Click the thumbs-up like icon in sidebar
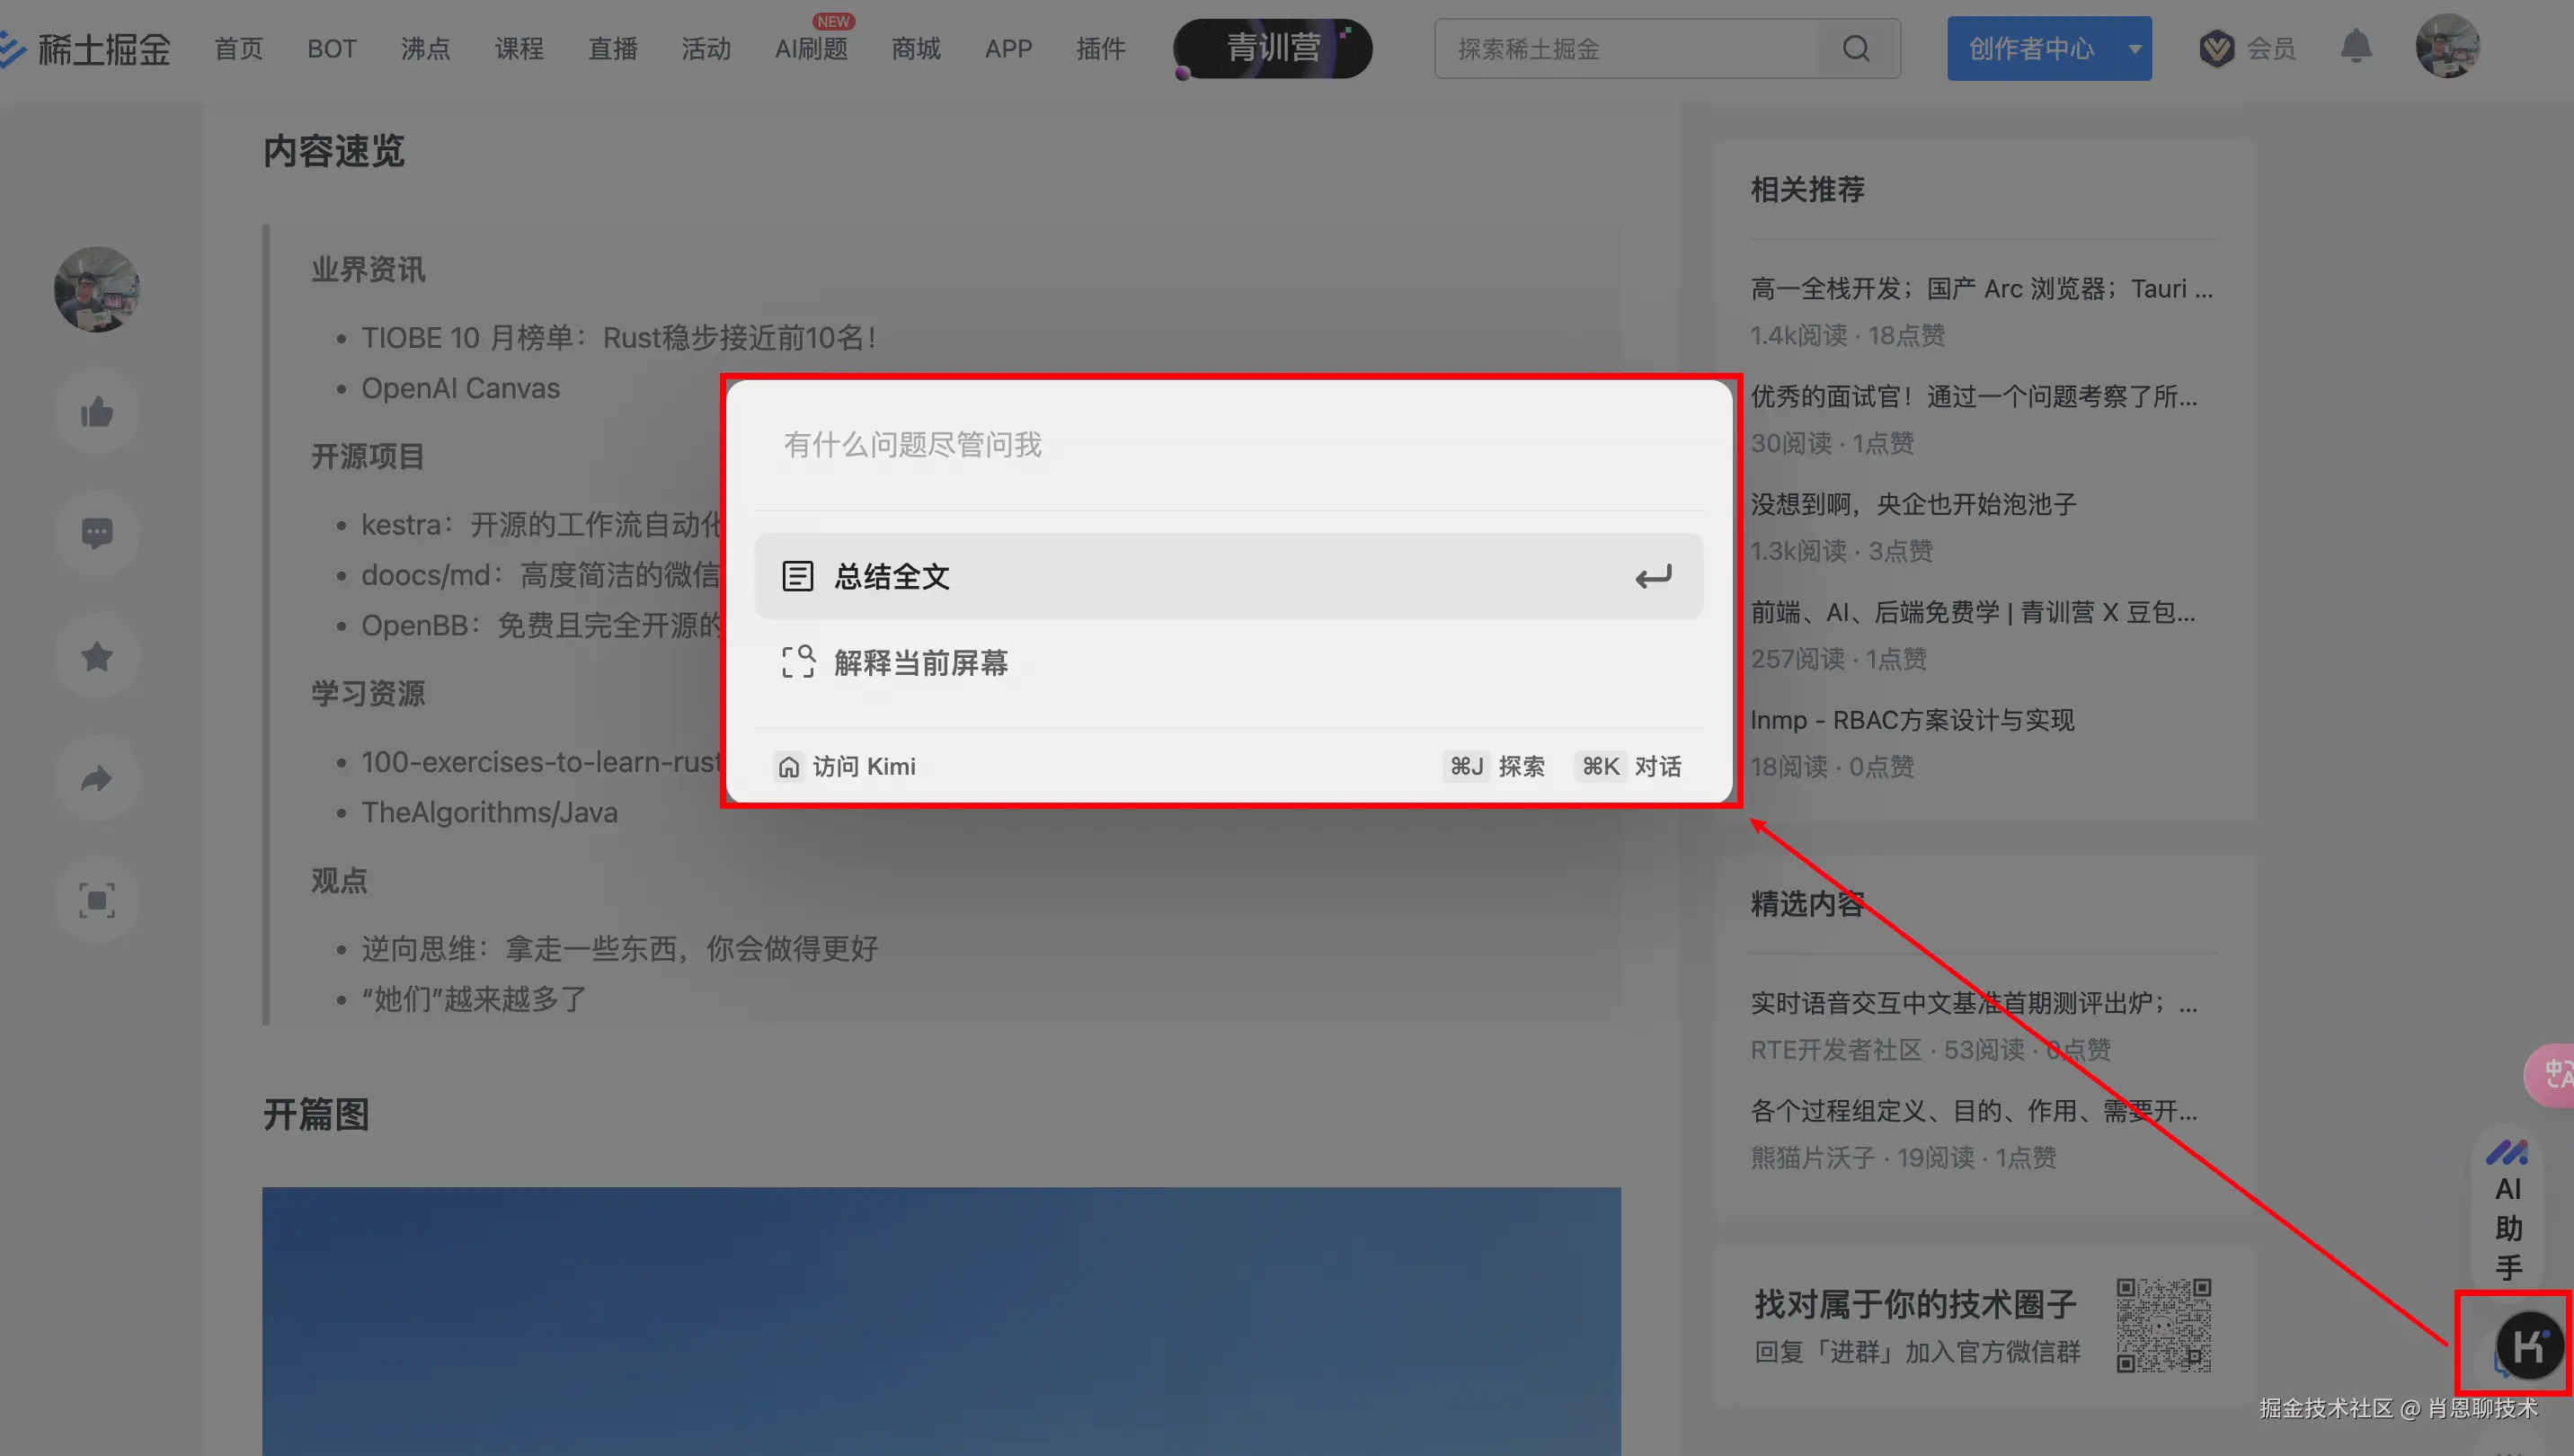Viewport: 2574px width, 1456px height. click(x=97, y=412)
